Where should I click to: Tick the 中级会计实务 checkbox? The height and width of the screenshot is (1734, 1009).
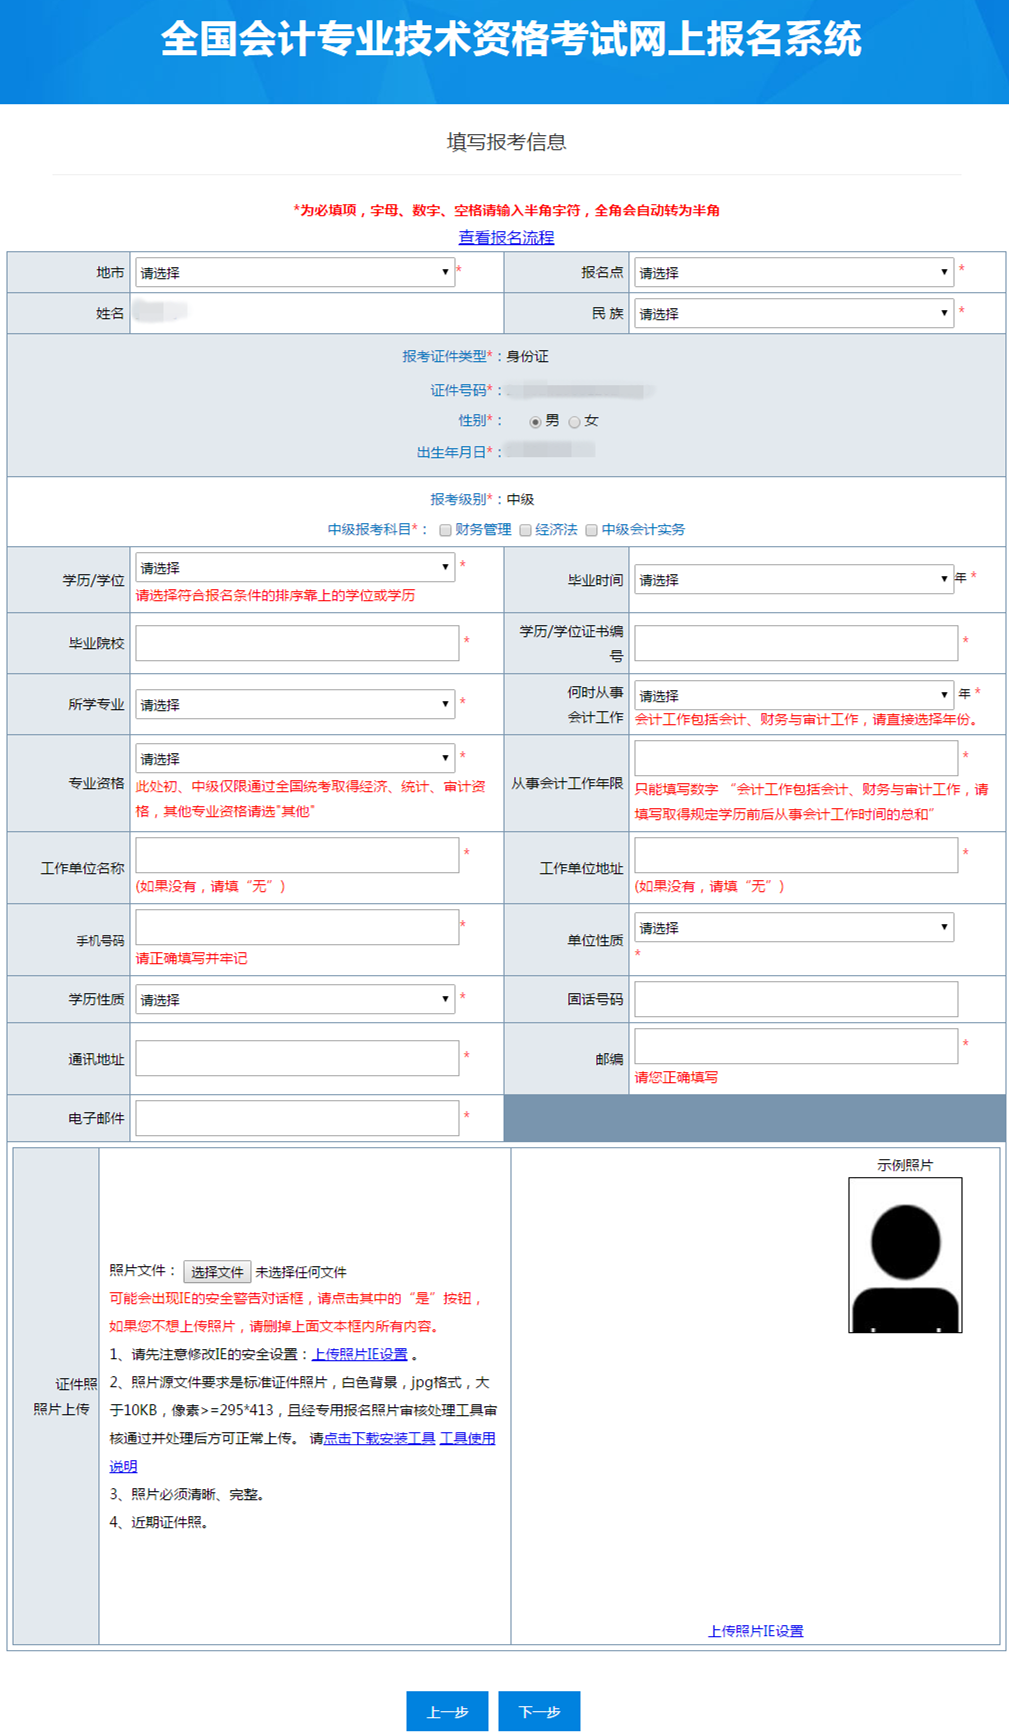click(x=592, y=531)
